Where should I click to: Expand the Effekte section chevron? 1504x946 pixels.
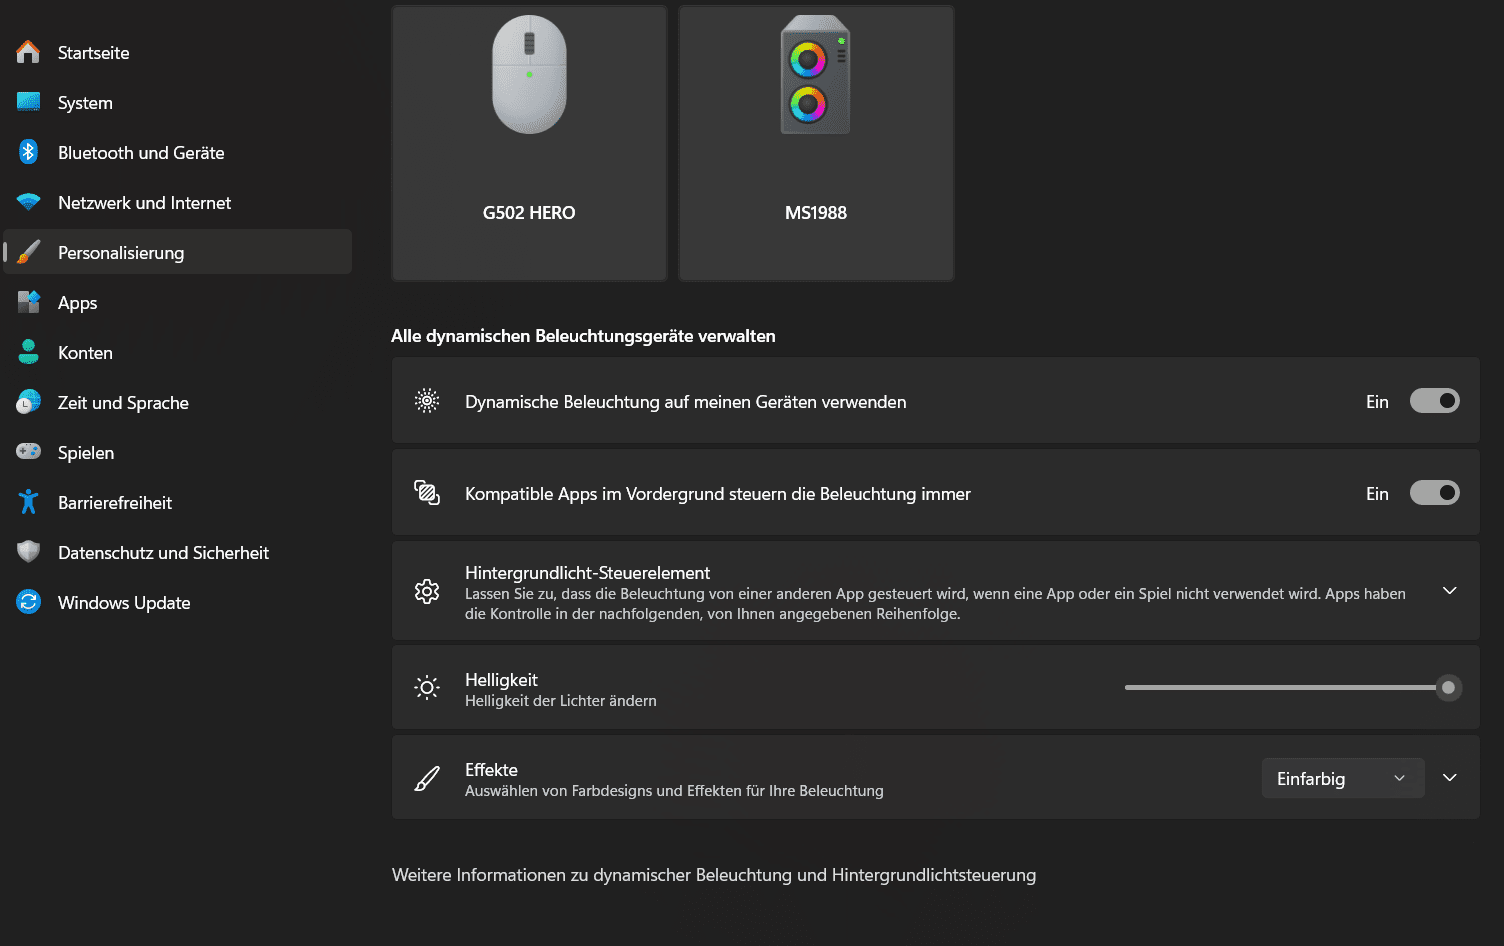click(x=1449, y=777)
